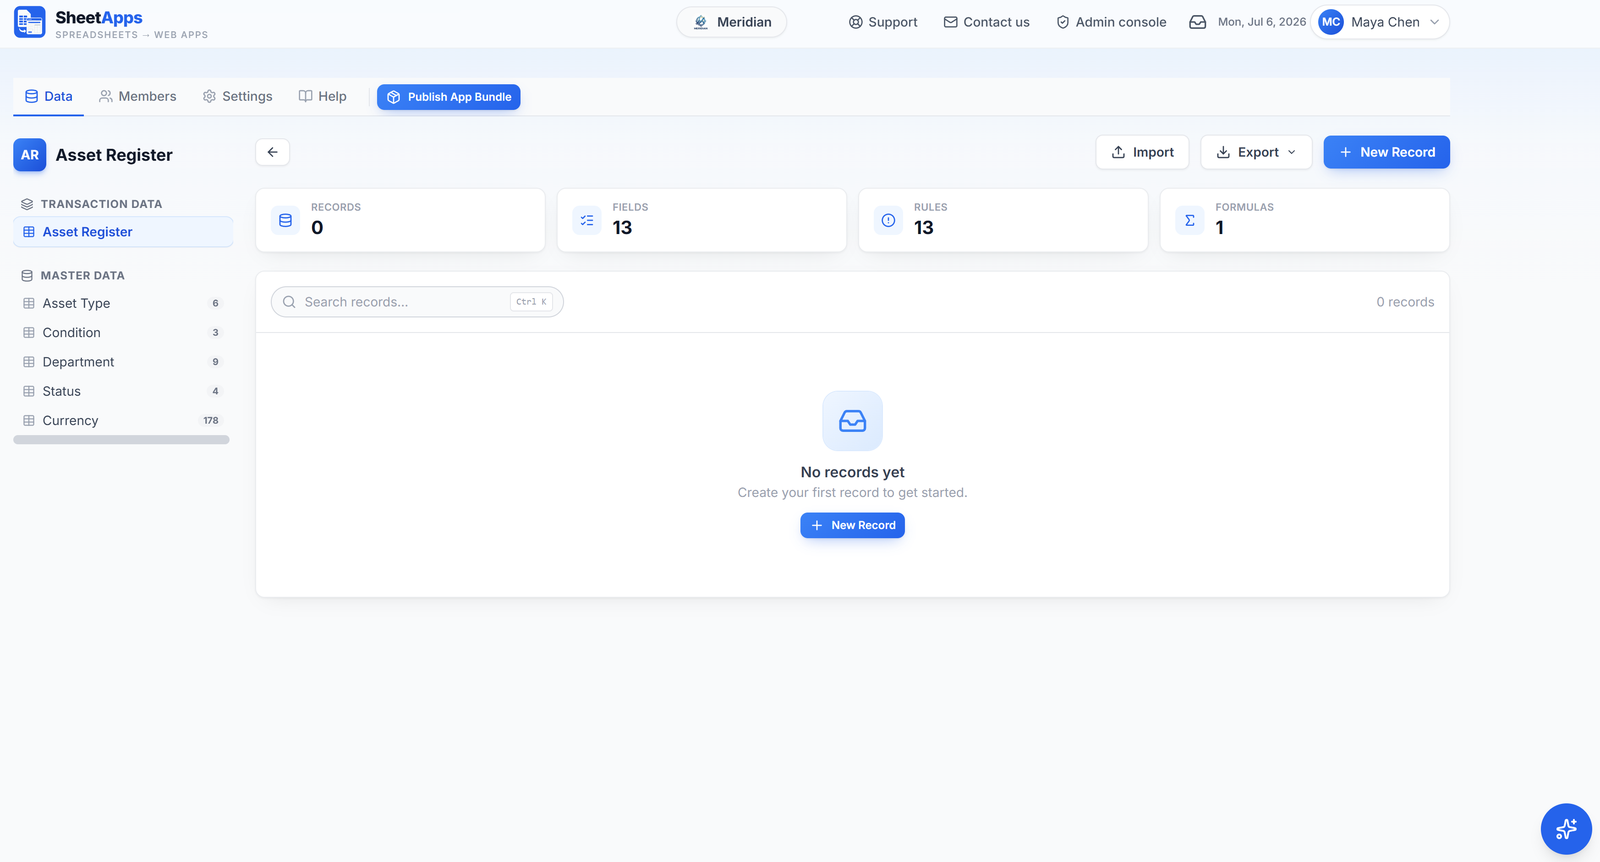Open the Status master table
Screen dimensions: 1600x862
coord(123,391)
